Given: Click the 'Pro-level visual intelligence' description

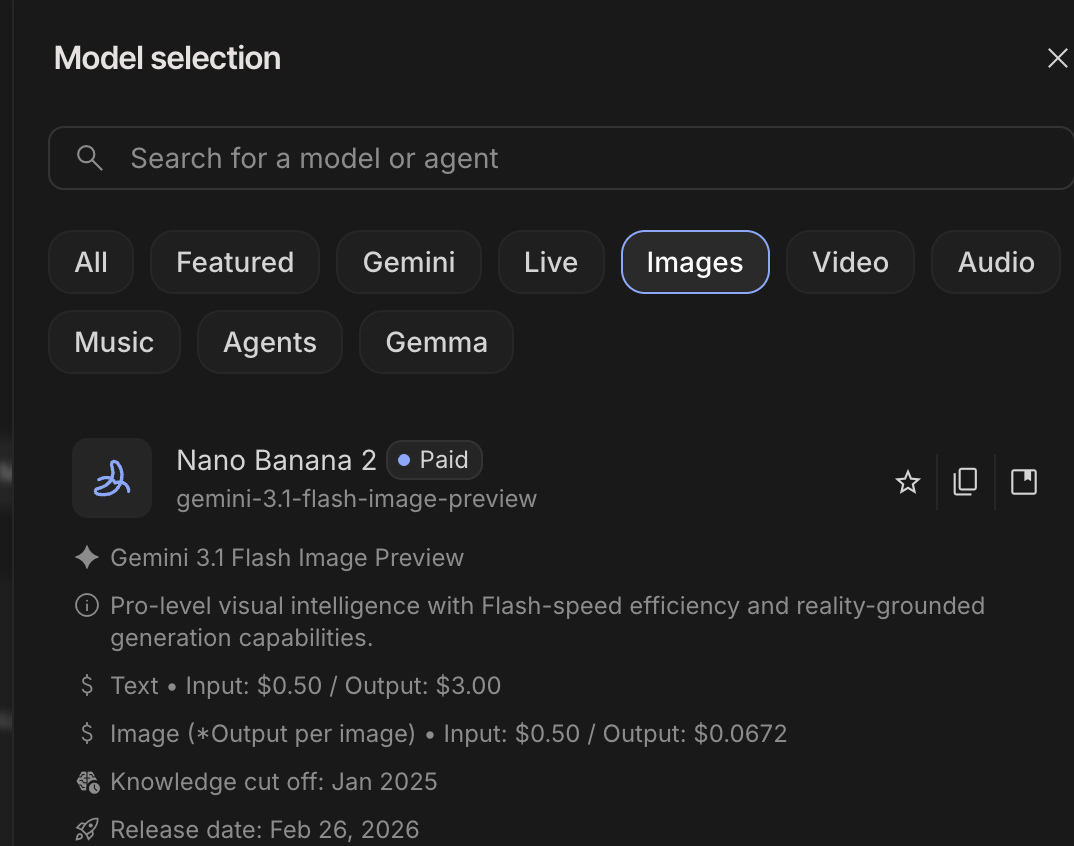Looking at the screenshot, I should pyautogui.click(x=547, y=622).
